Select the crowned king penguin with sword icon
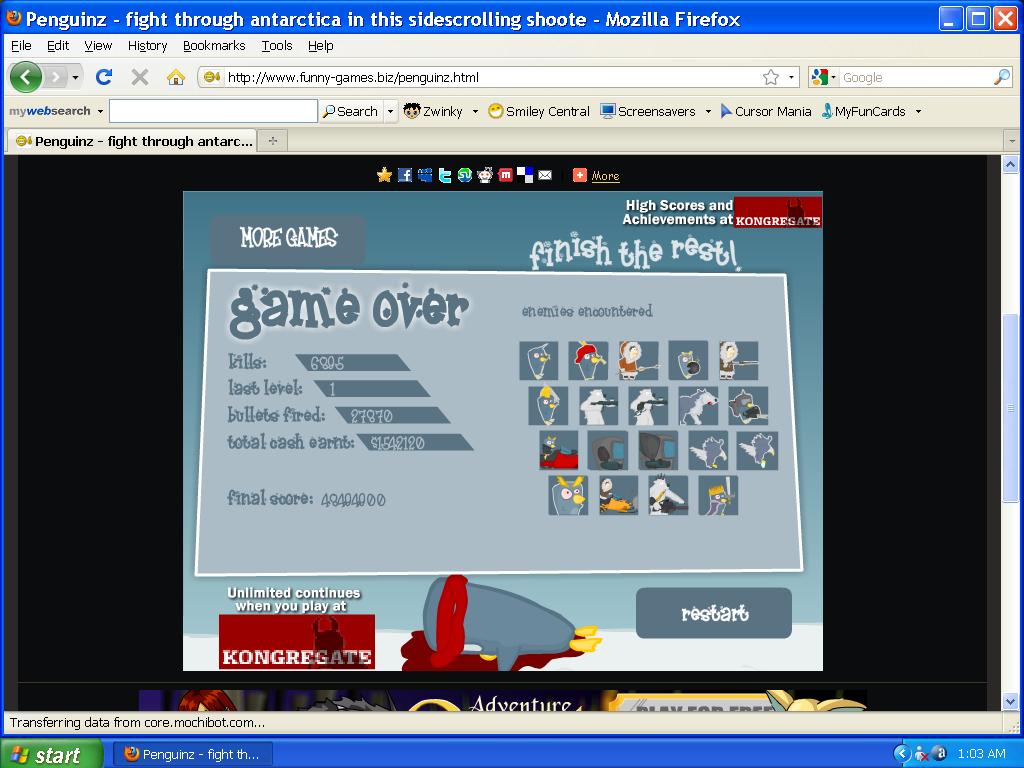The height and width of the screenshot is (768, 1024). (718, 496)
